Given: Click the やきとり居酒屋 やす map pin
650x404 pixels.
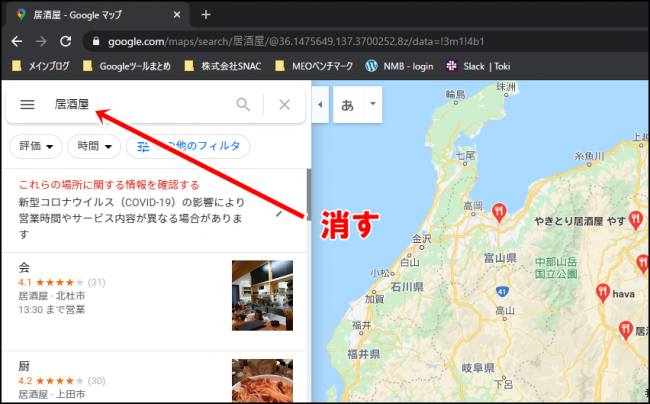Looking at the screenshot, I should click(x=635, y=220).
